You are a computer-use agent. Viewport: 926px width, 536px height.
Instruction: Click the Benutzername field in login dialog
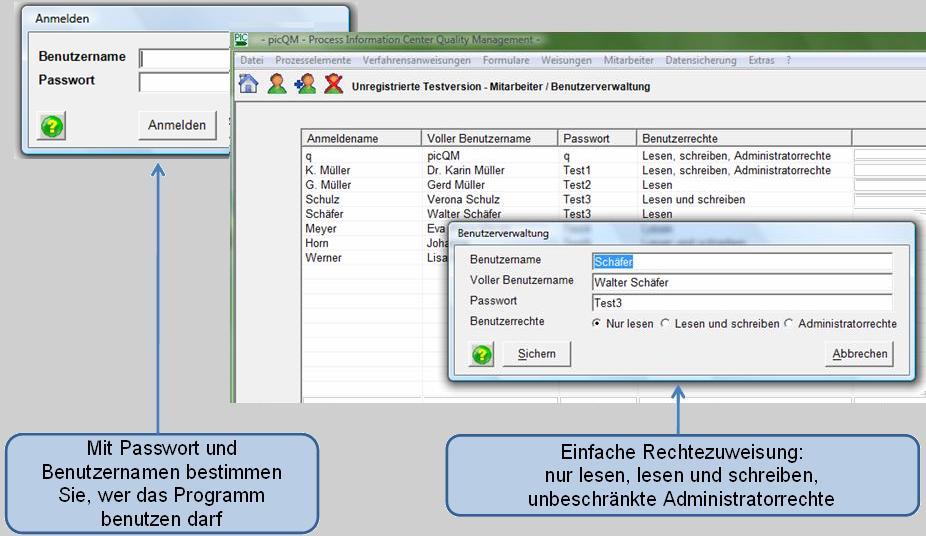pos(185,58)
